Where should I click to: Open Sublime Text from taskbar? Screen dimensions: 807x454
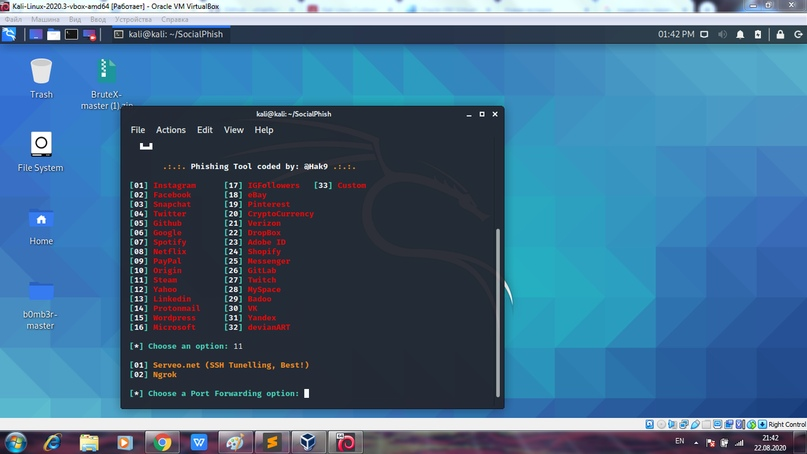point(272,442)
